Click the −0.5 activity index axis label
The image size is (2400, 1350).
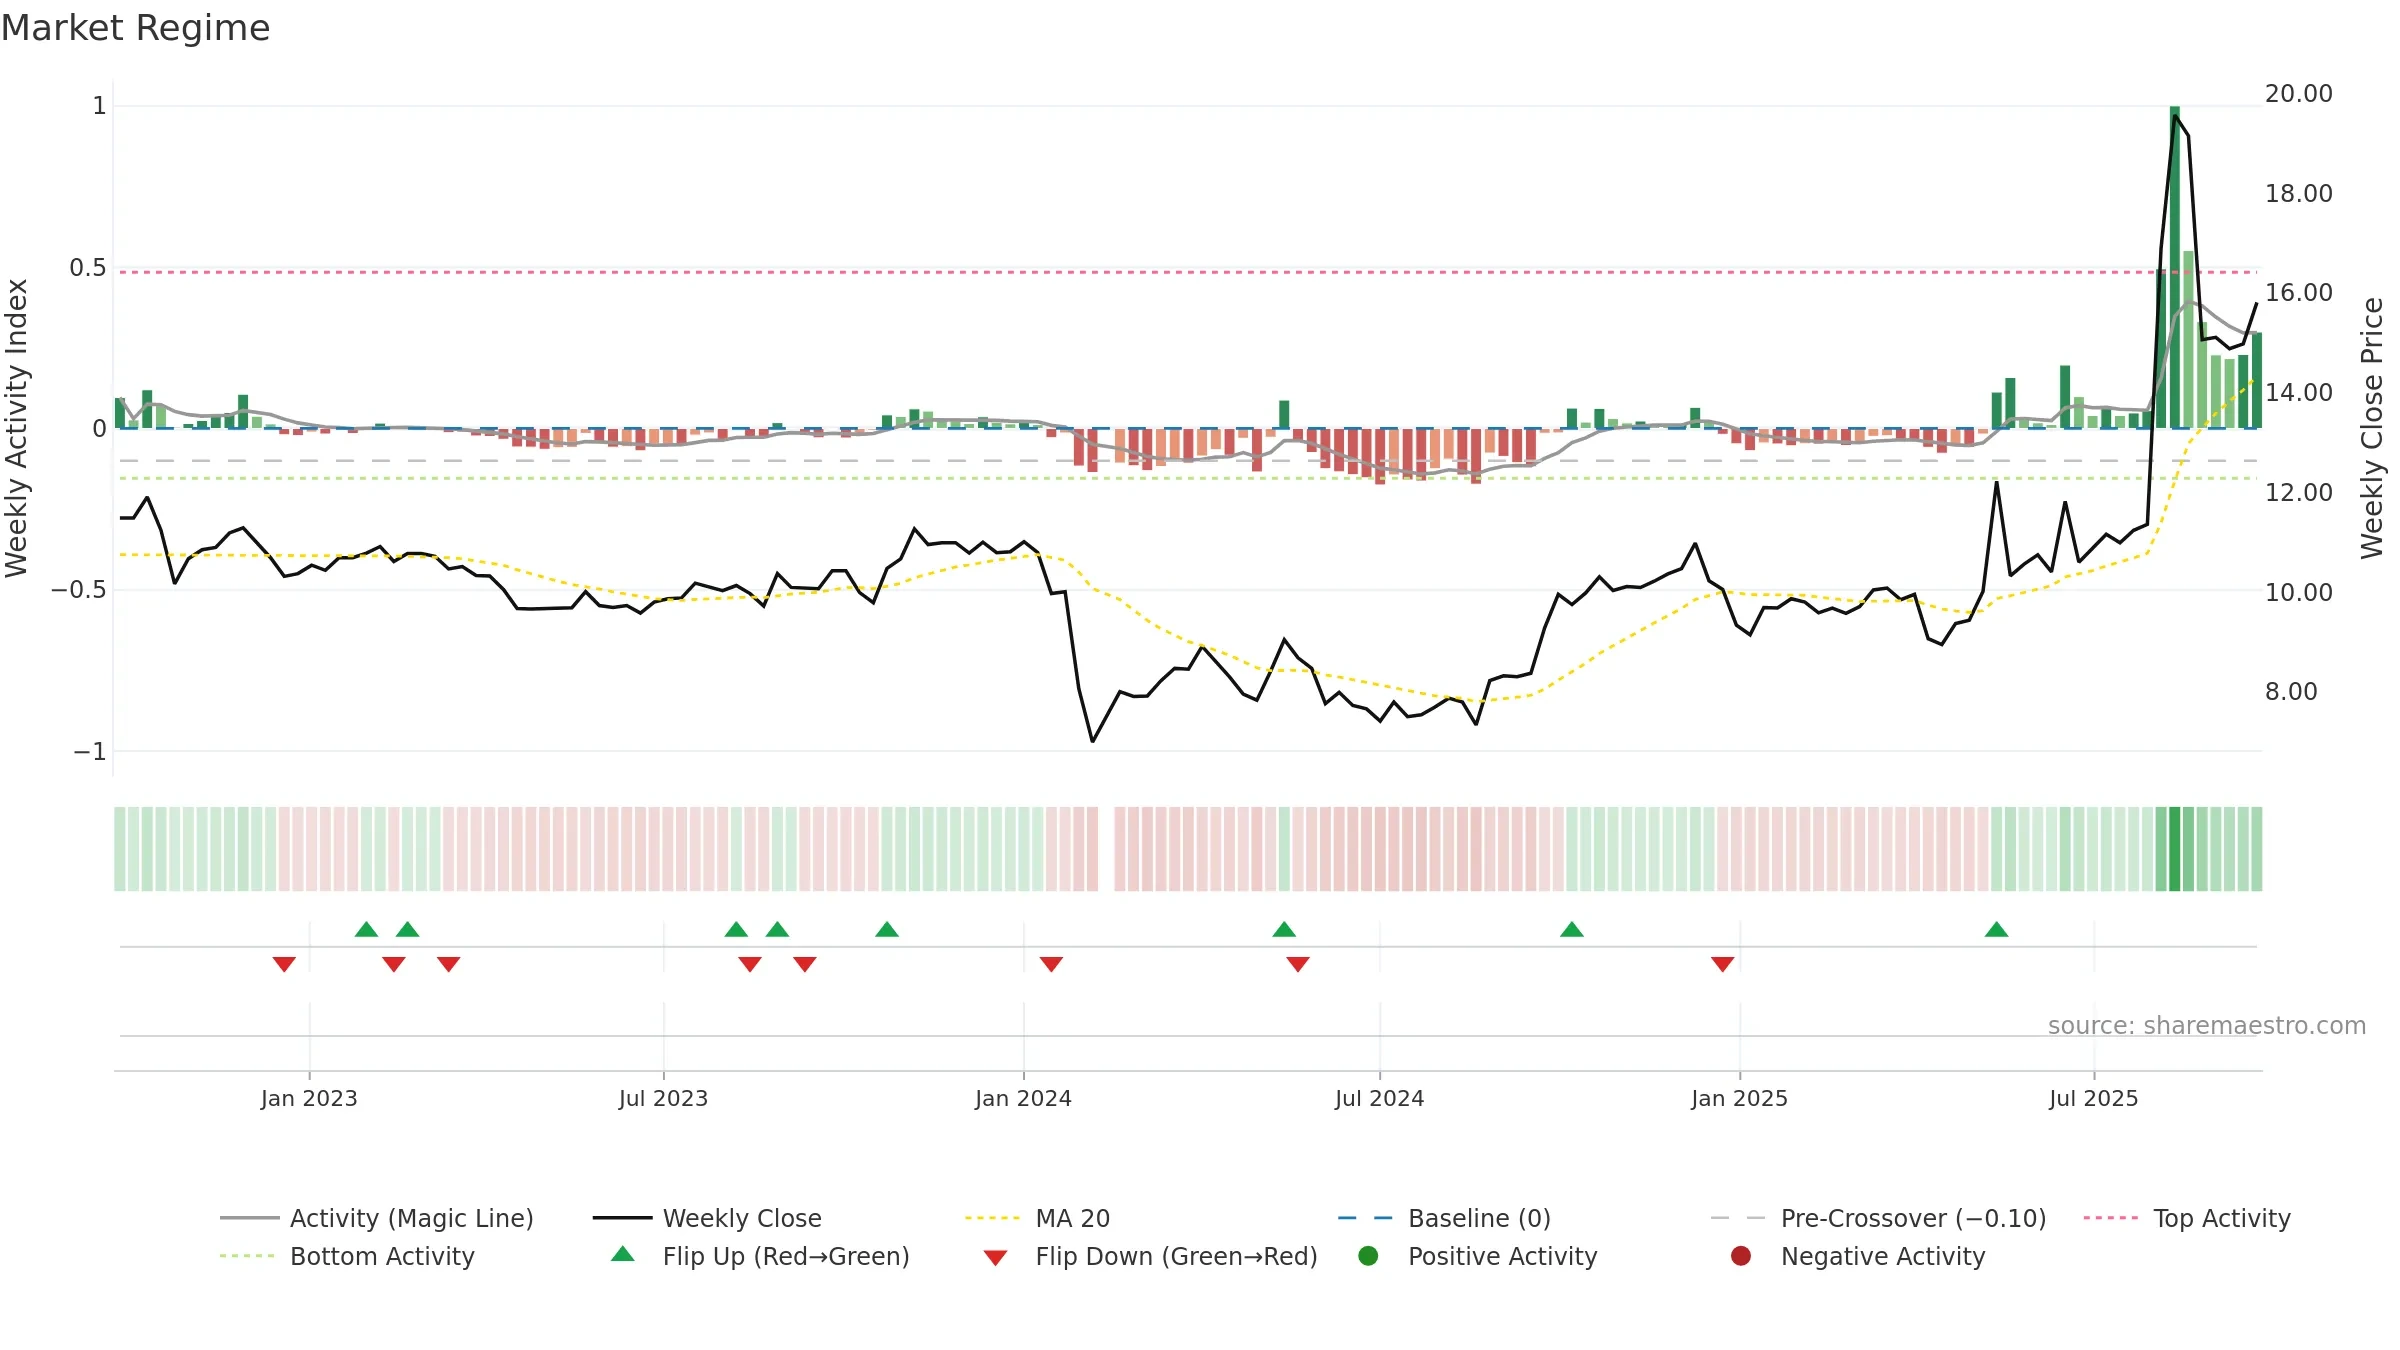coord(79,589)
